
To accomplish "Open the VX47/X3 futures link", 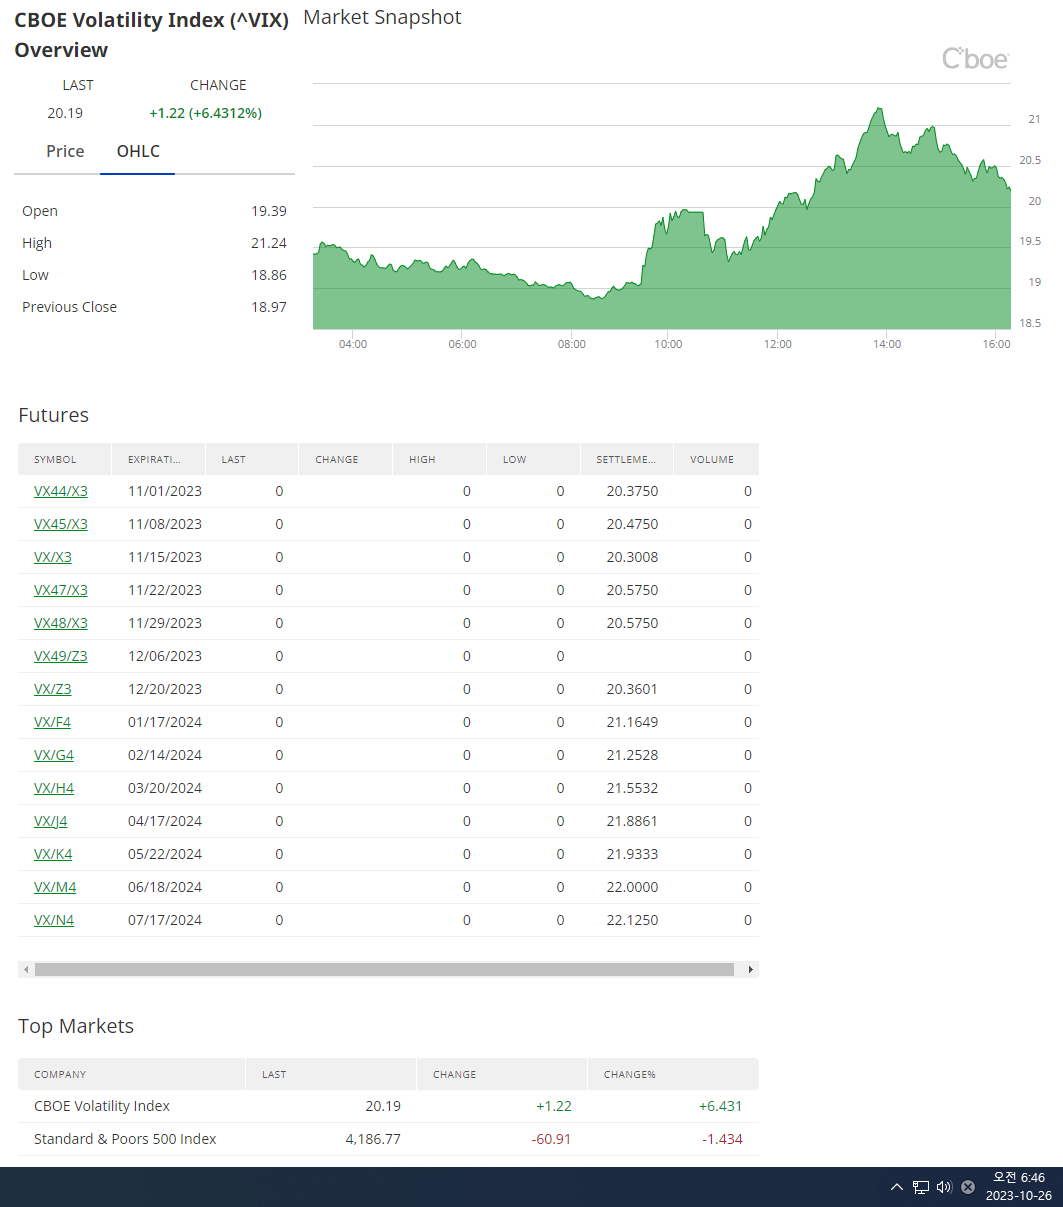I will 61,590.
